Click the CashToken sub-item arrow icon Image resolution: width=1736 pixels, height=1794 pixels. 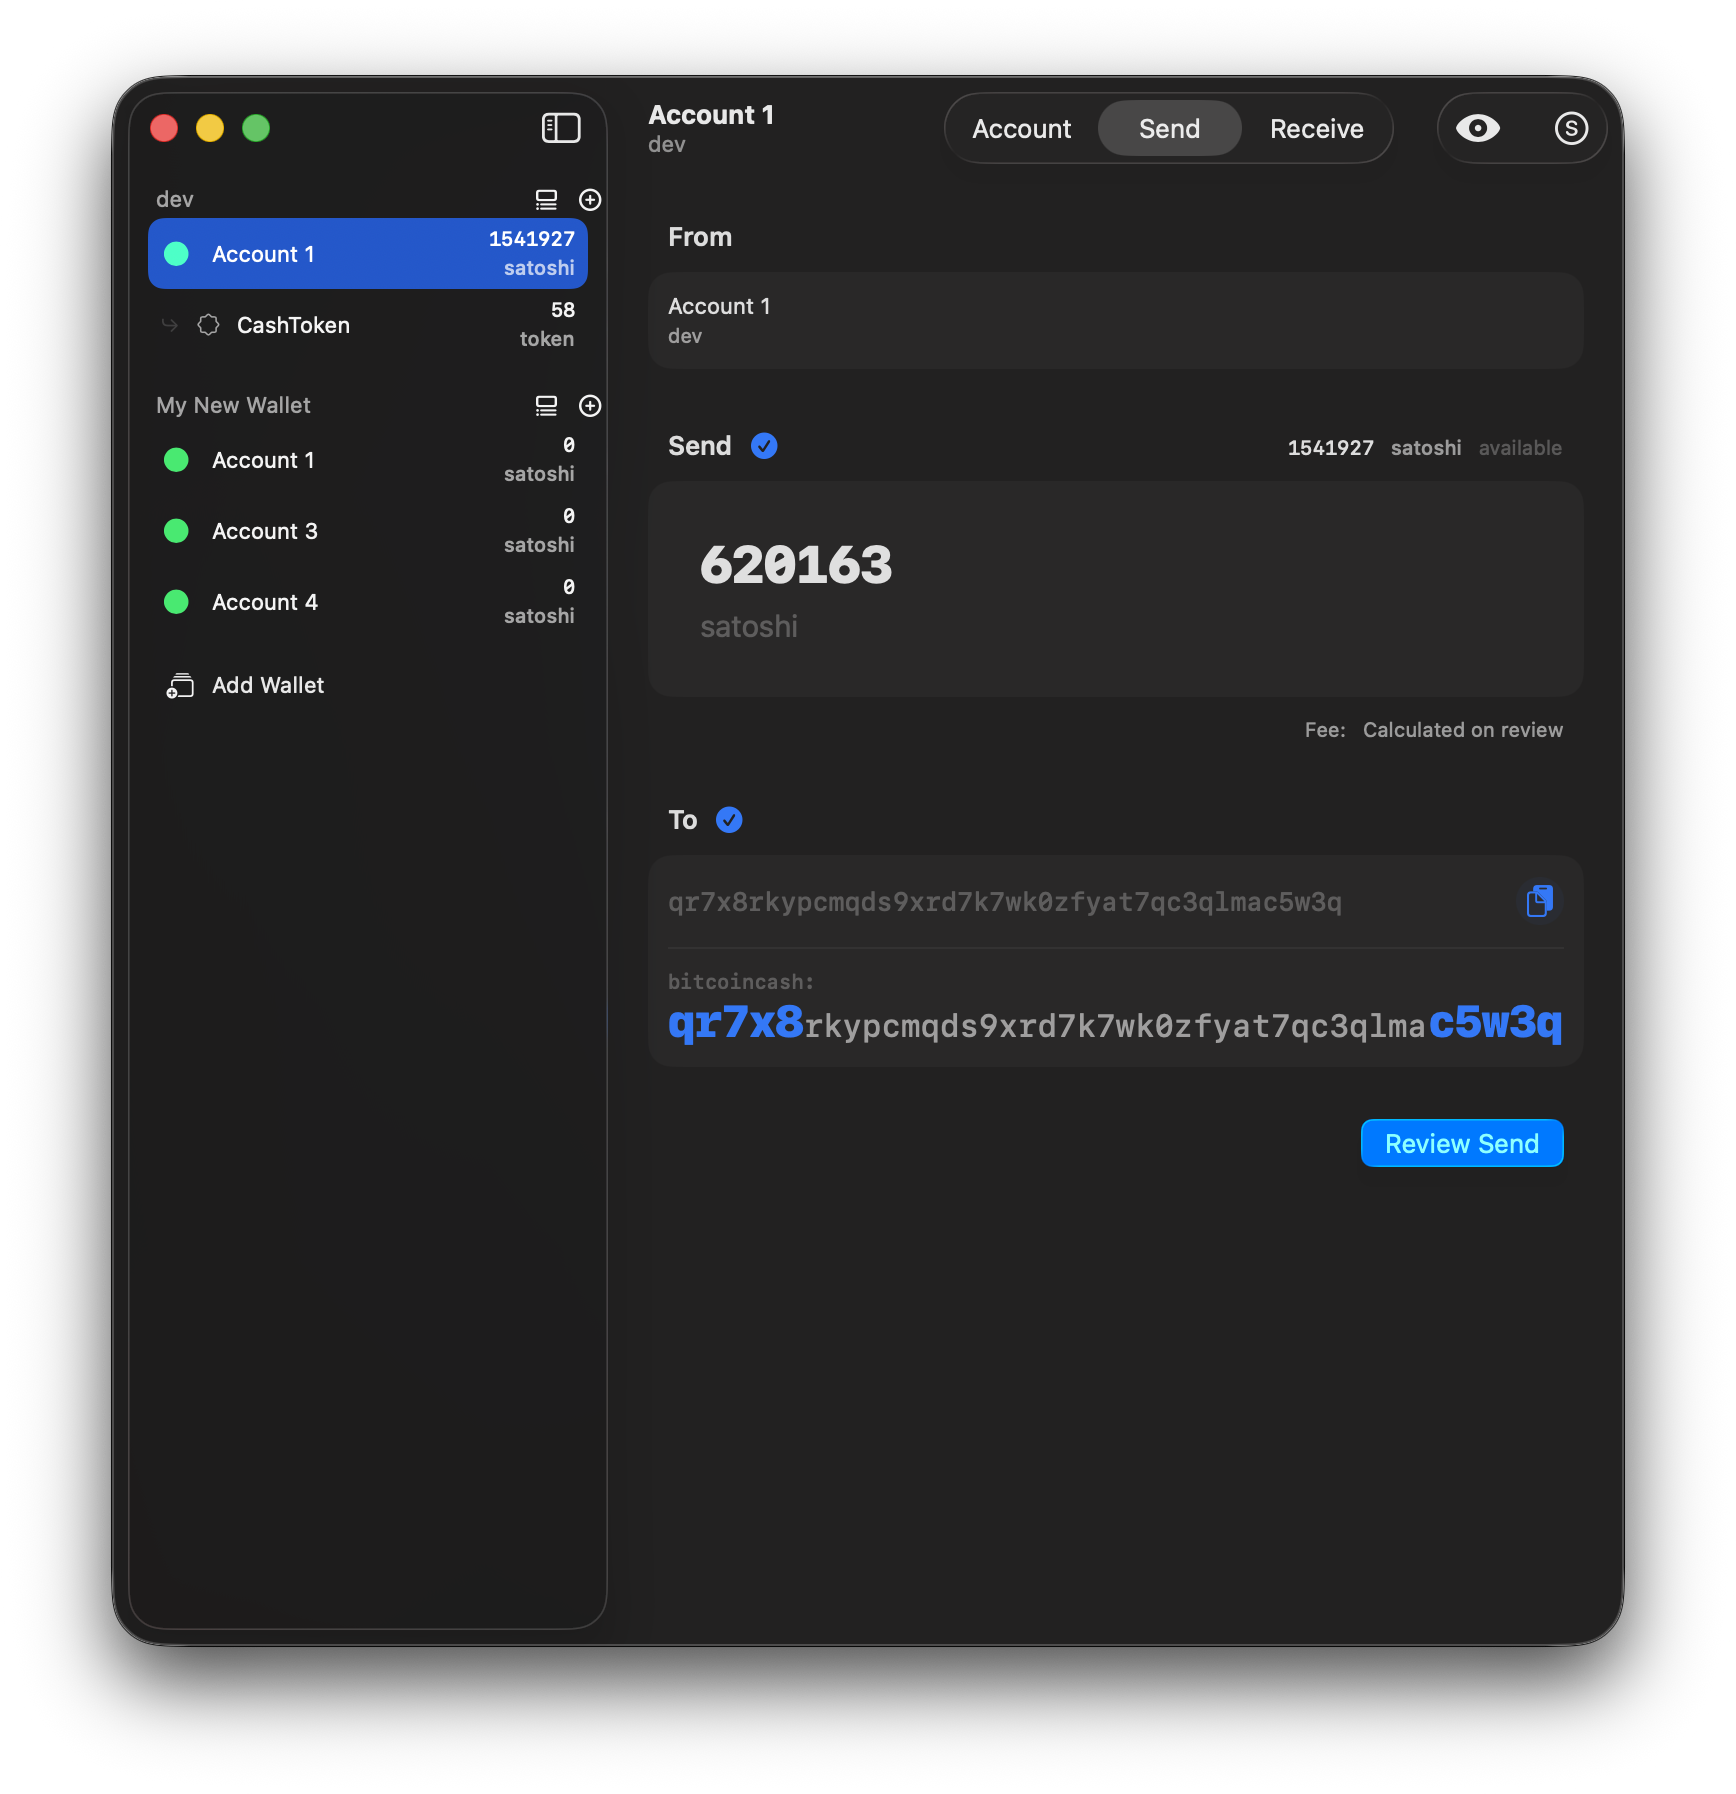click(170, 325)
